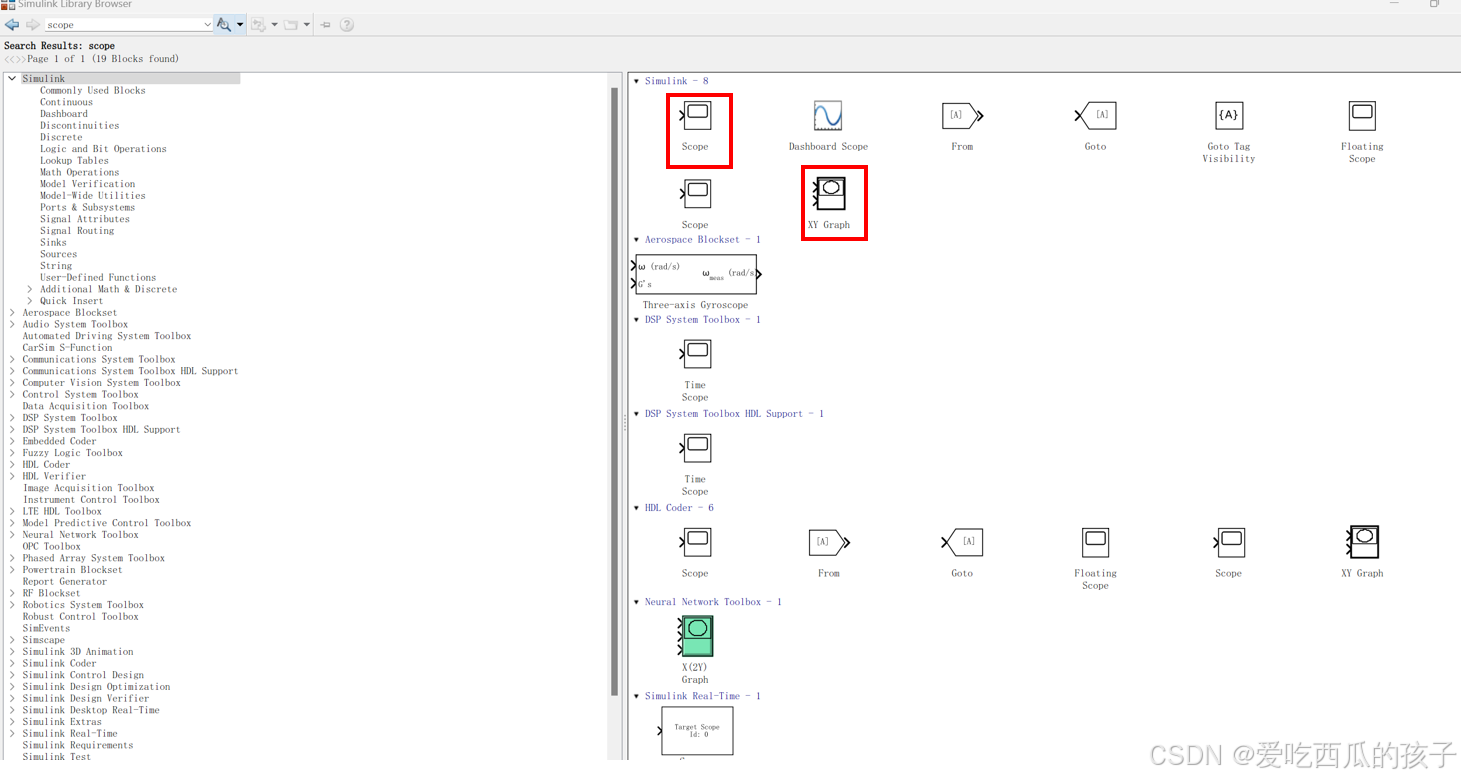Select the Discontinuities library
1461x781 pixels.
pos(79,126)
